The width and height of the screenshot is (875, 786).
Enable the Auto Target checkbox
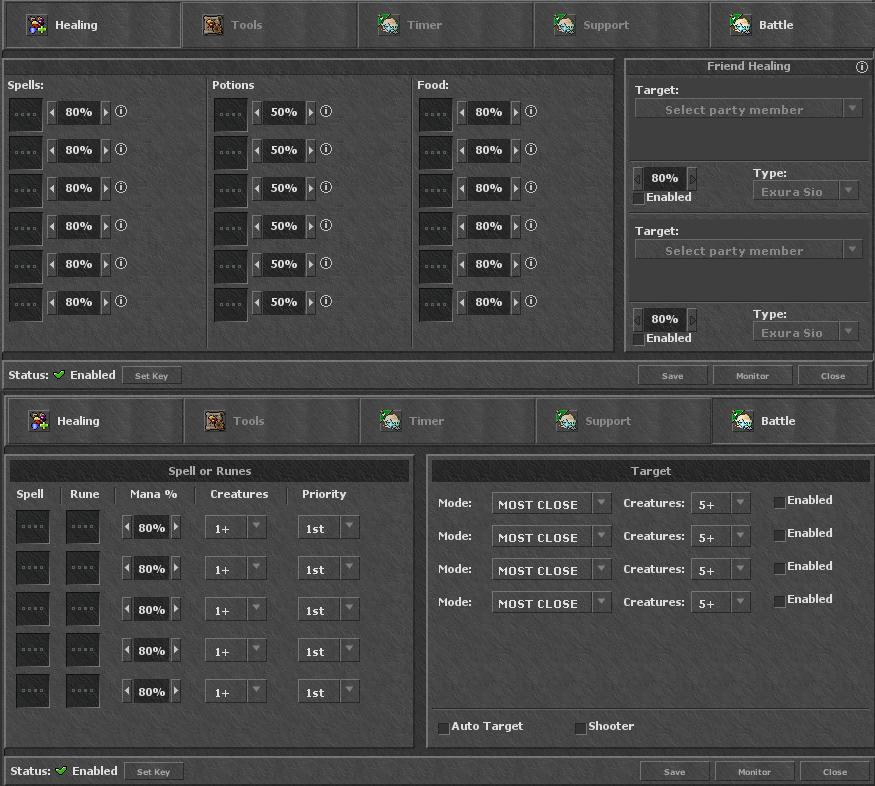tap(444, 728)
